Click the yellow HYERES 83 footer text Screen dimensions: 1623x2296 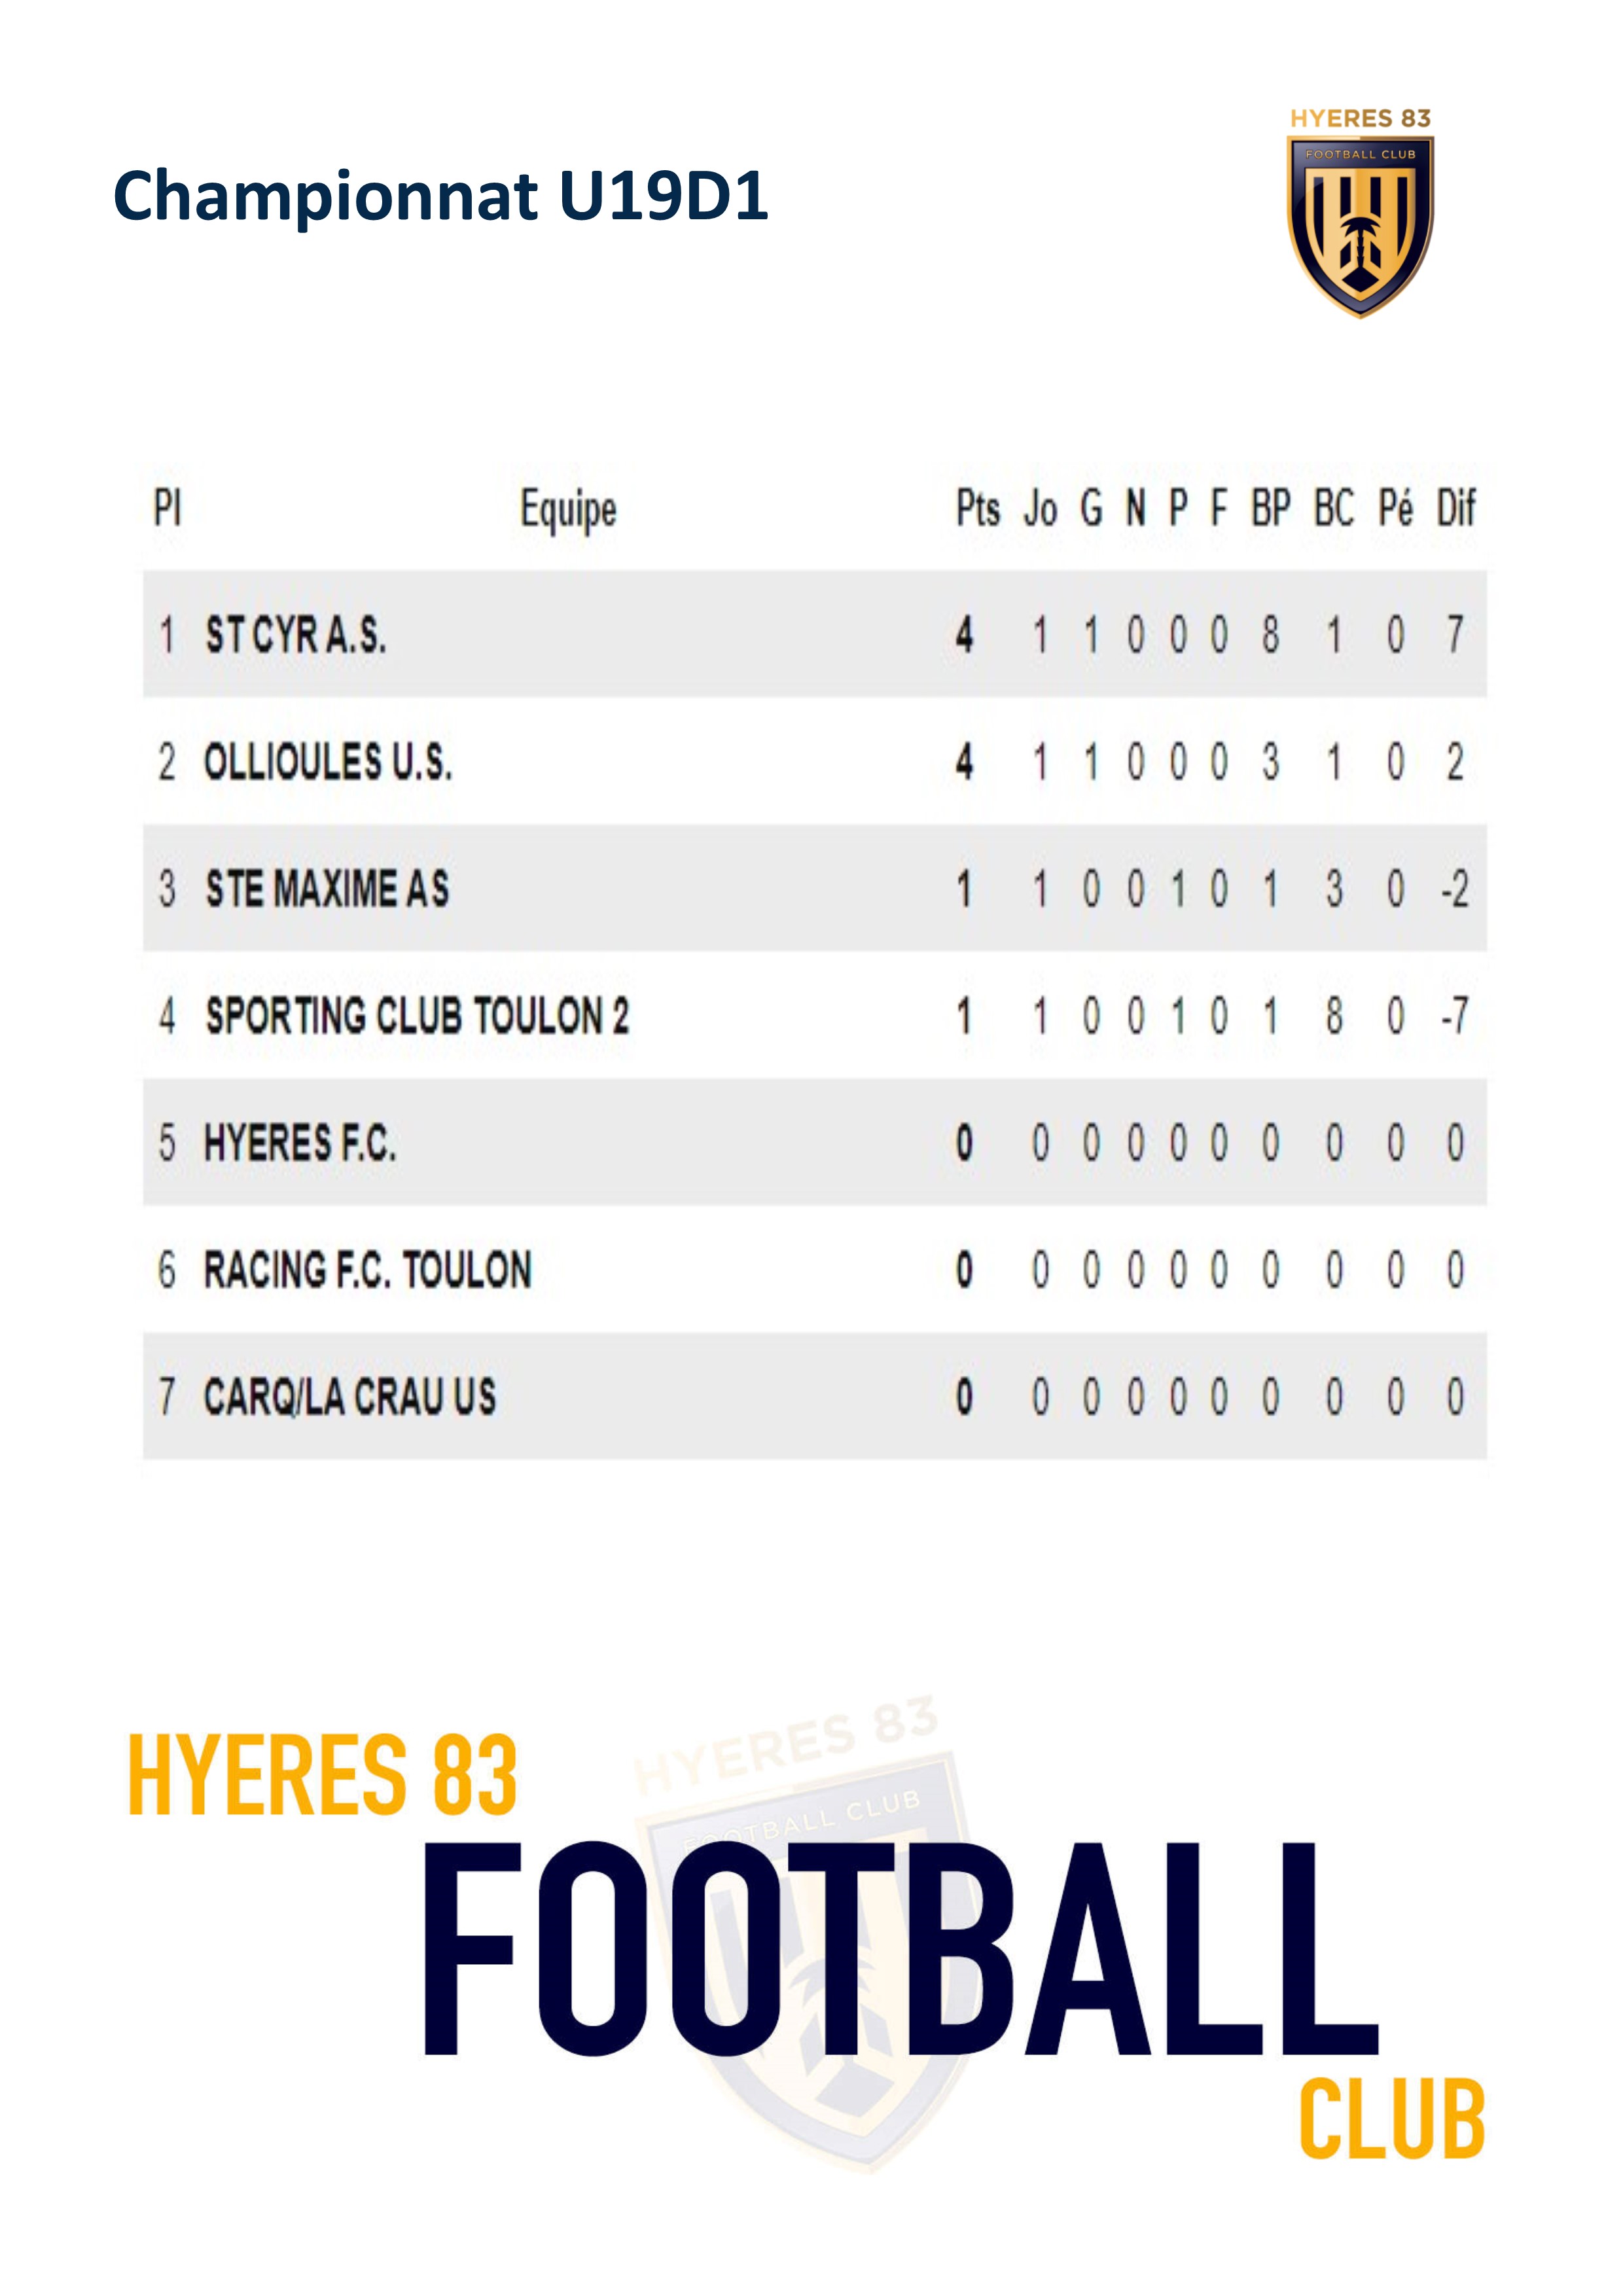pos(323,1775)
